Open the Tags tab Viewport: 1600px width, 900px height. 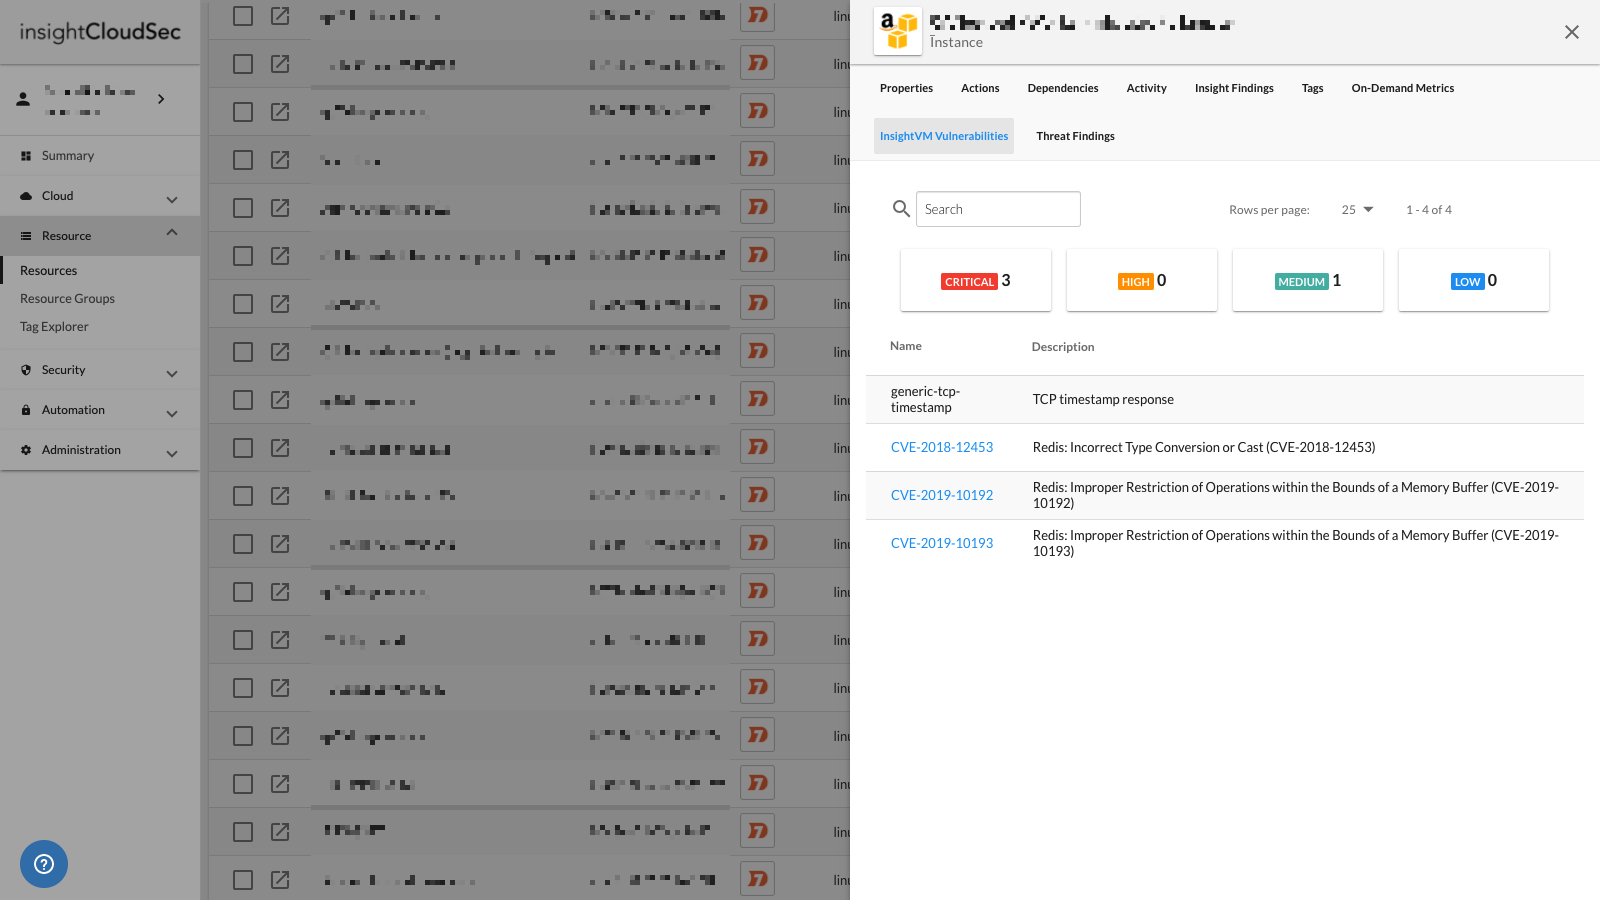pos(1312,88)
